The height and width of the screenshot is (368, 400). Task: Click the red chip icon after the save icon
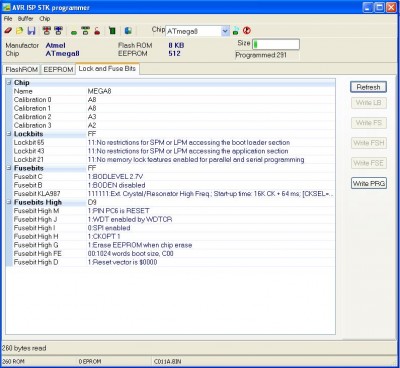click(46, 31)
